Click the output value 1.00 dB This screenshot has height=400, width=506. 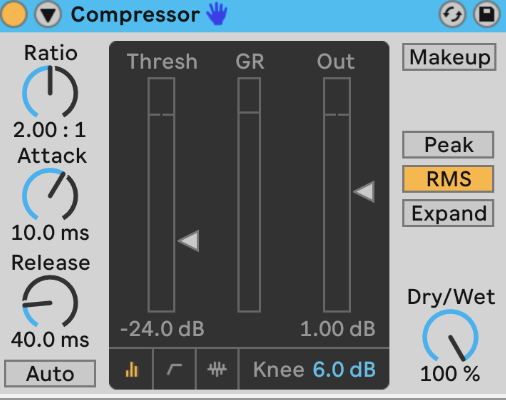338,329
